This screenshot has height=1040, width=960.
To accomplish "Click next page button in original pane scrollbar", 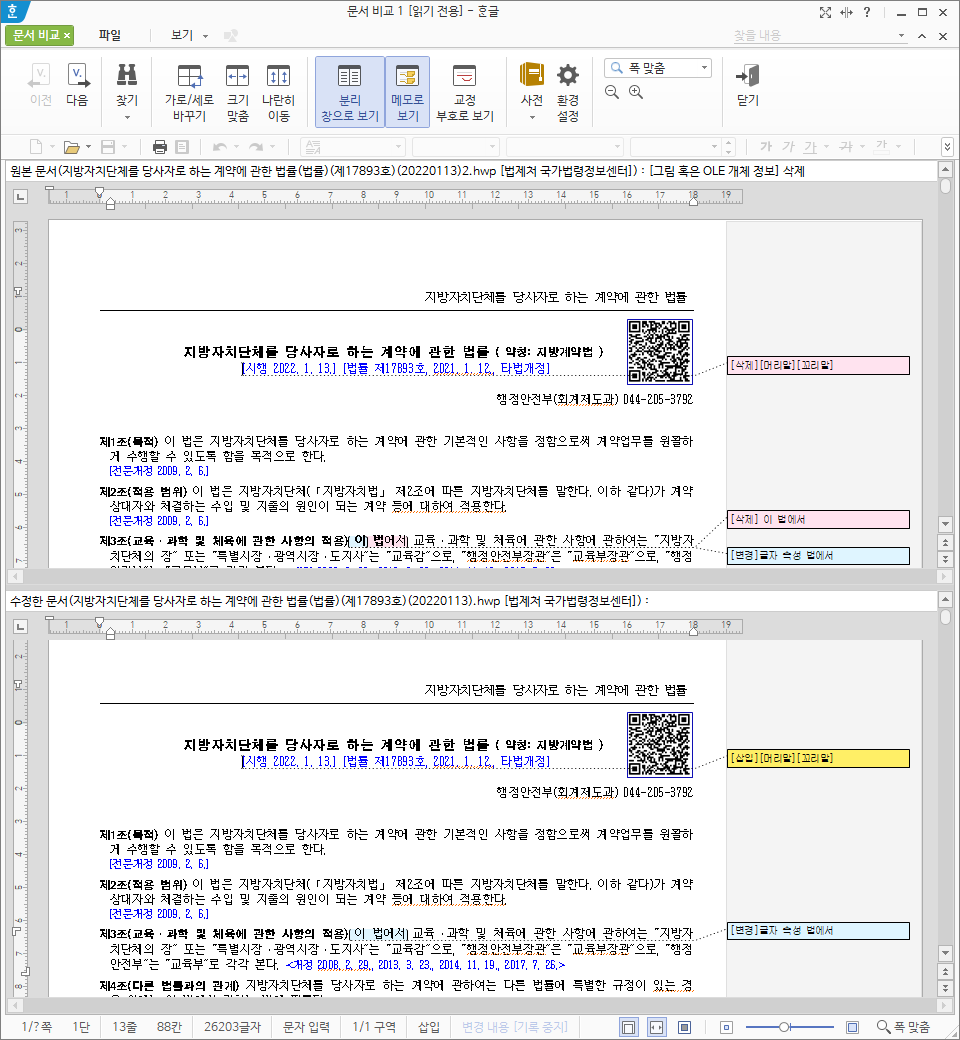I will [x=946, y=558].
